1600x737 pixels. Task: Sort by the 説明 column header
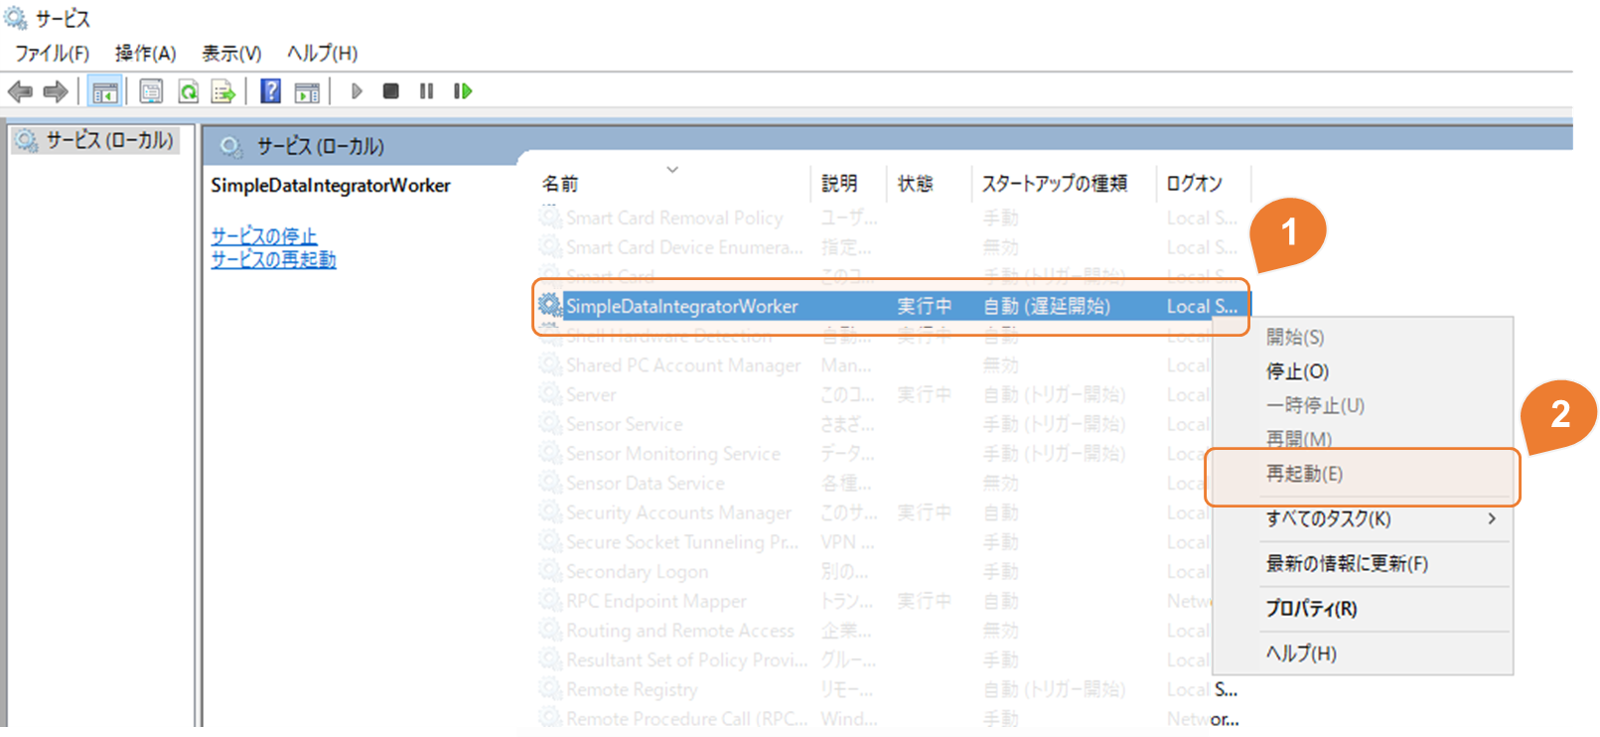[x=839, y=183]
